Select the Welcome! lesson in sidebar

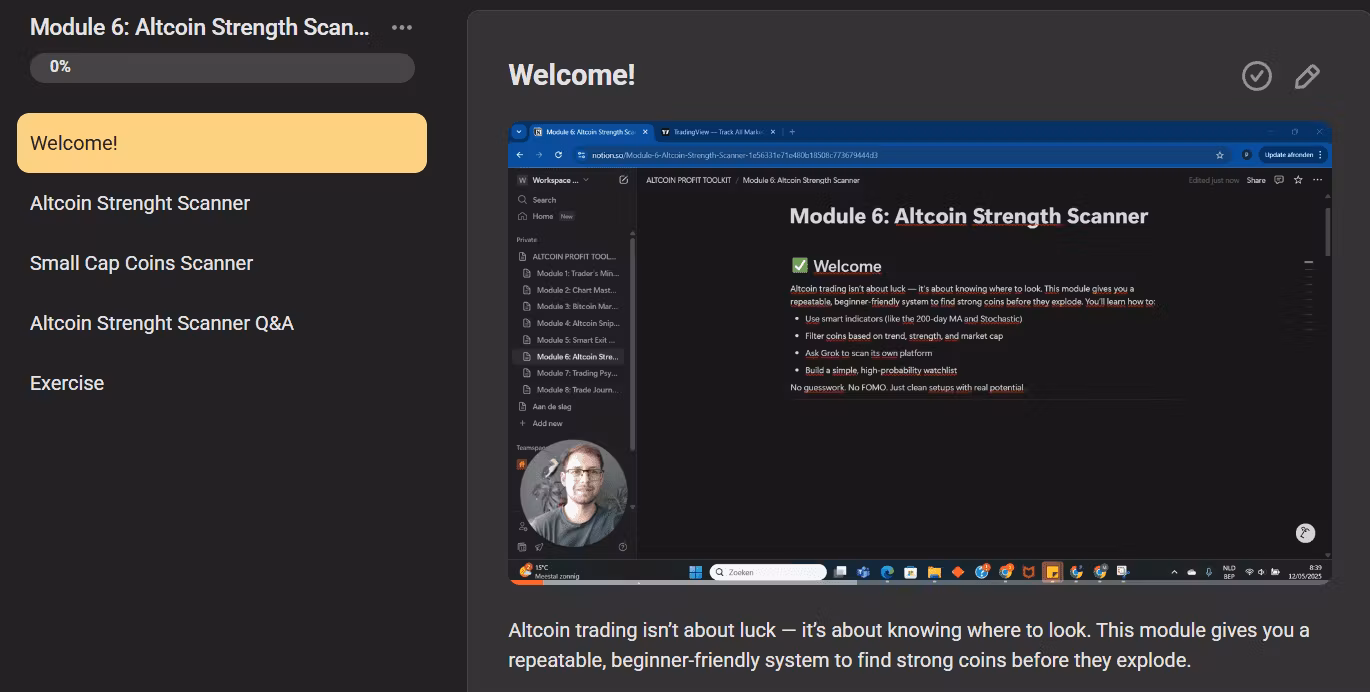pyautogui.click(x=222, y=143)
